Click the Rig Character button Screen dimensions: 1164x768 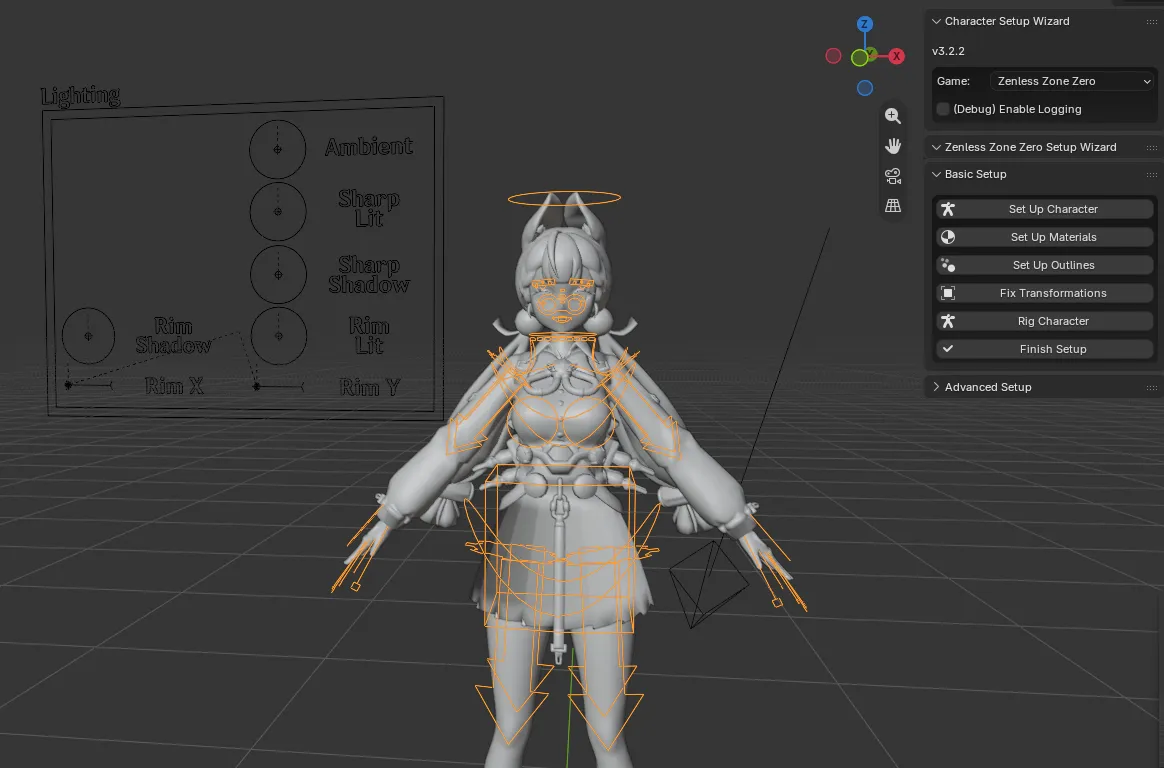(1044, 321)
